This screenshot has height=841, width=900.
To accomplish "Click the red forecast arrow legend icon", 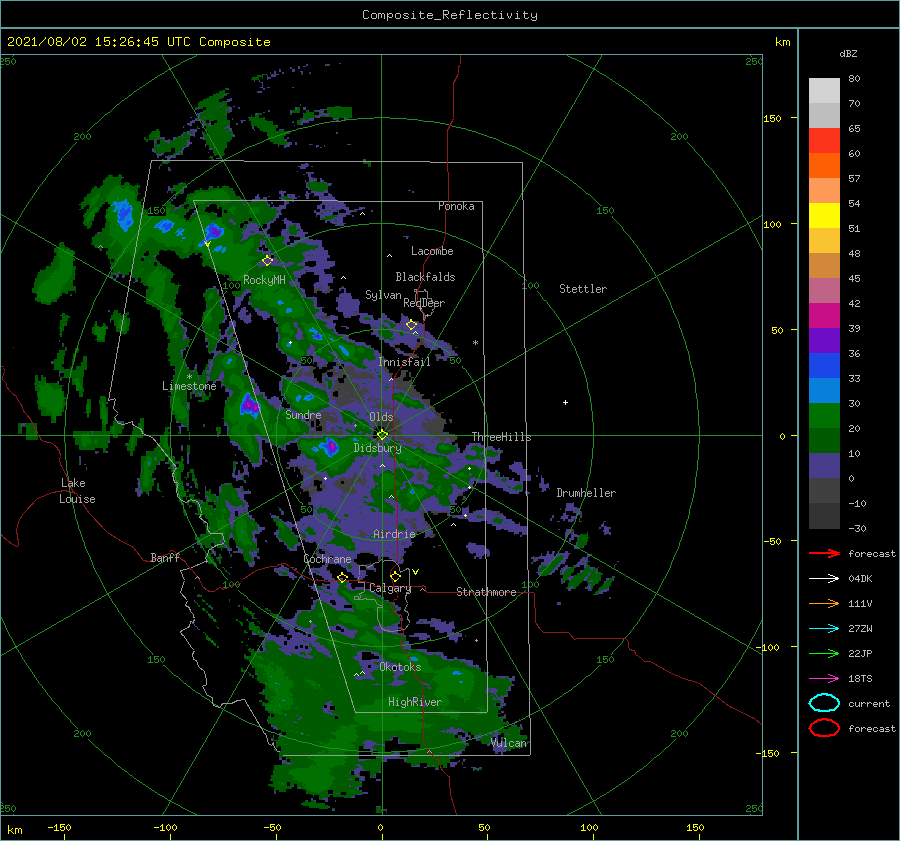I will click(x=824, y=553).
